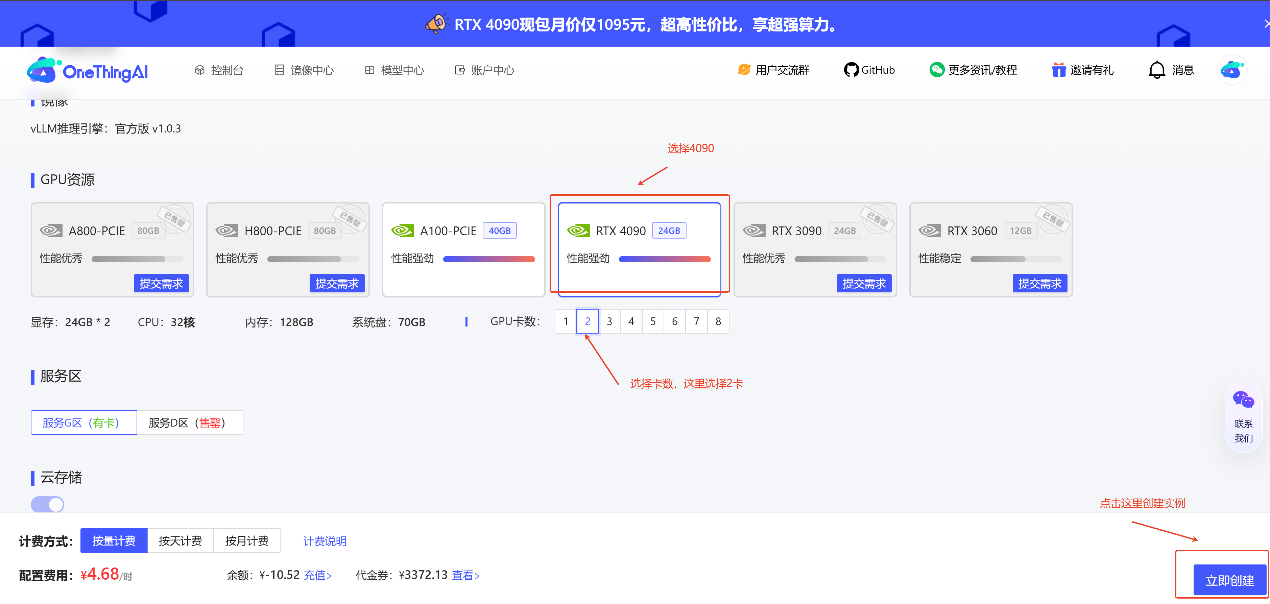Go to 账户中心 in navigation

coord(484,71)
